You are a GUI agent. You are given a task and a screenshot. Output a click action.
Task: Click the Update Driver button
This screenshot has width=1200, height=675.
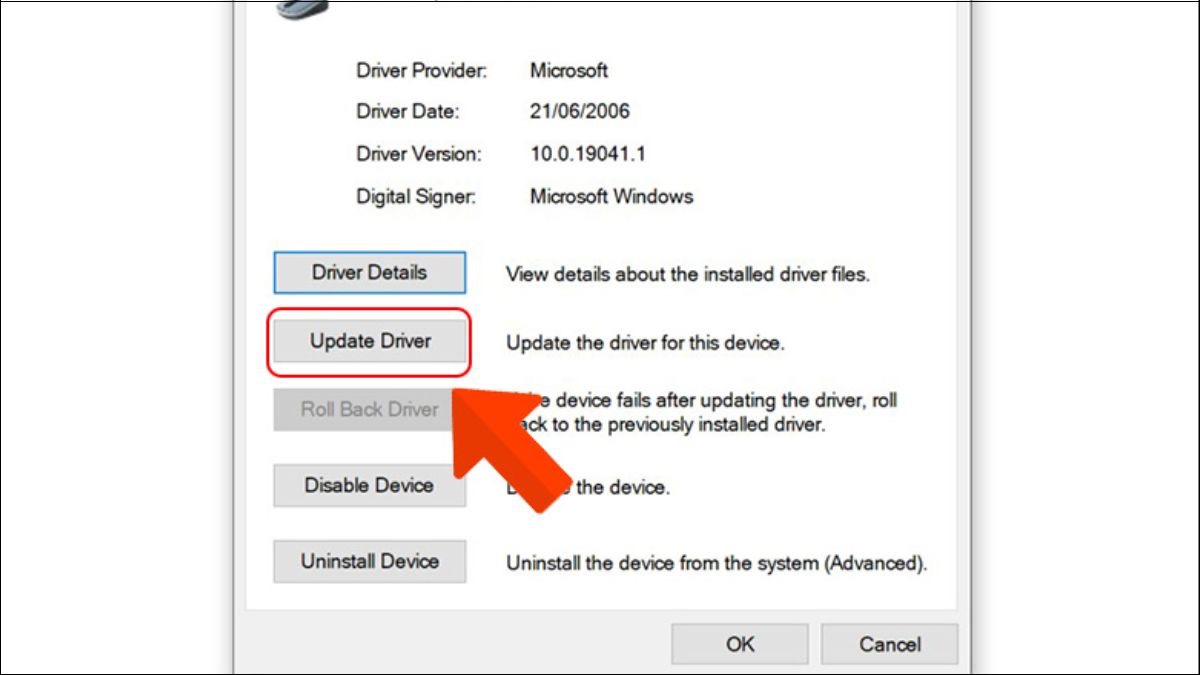(x=370, y=341)
